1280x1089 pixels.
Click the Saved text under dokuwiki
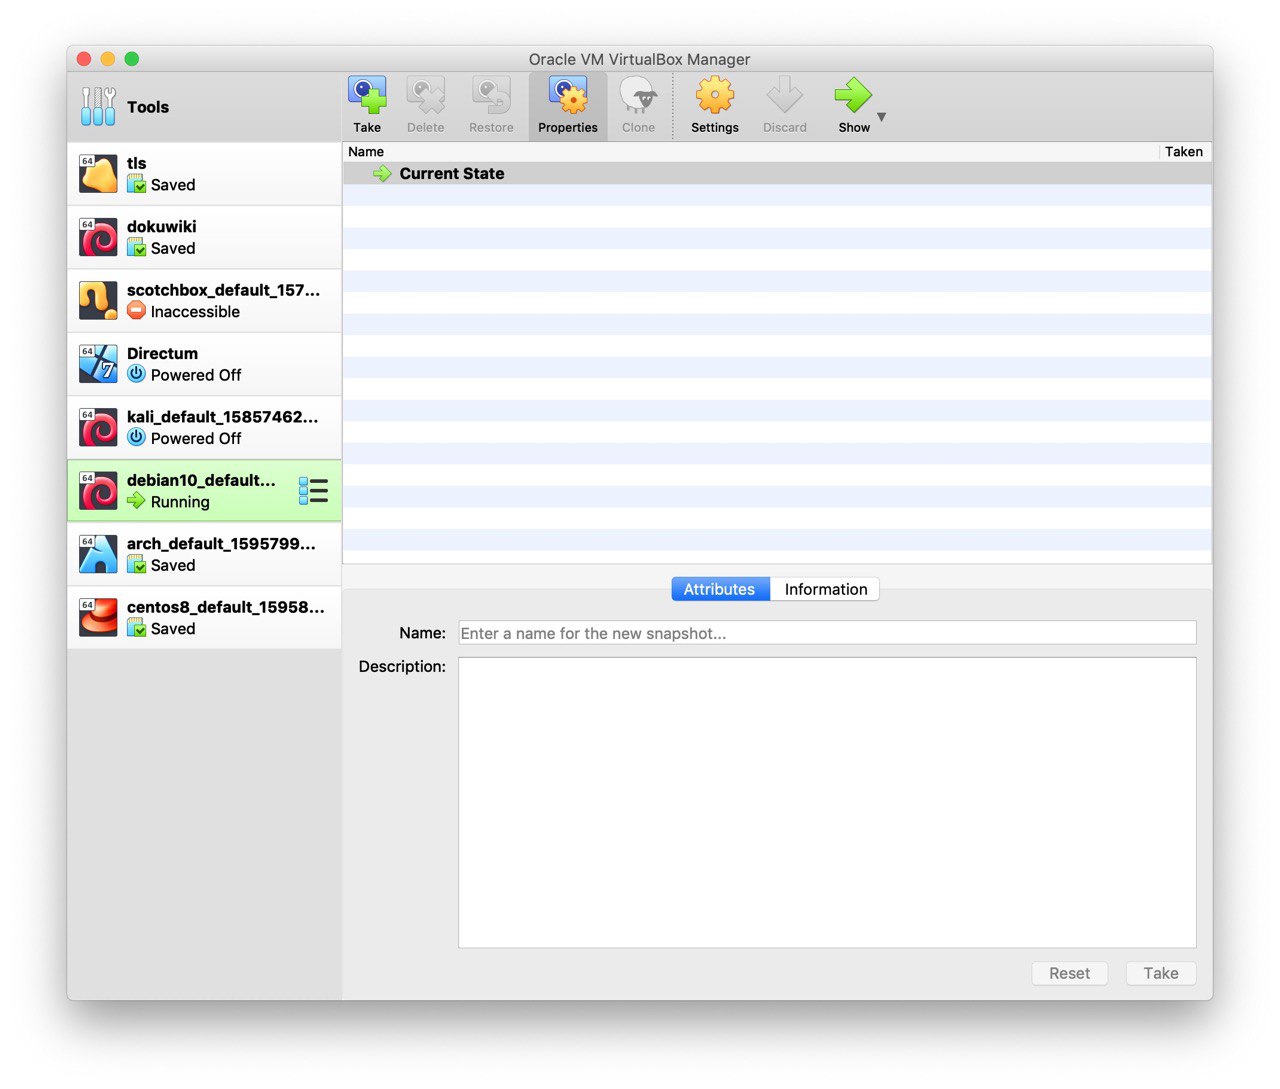click(x=173, y=248)
